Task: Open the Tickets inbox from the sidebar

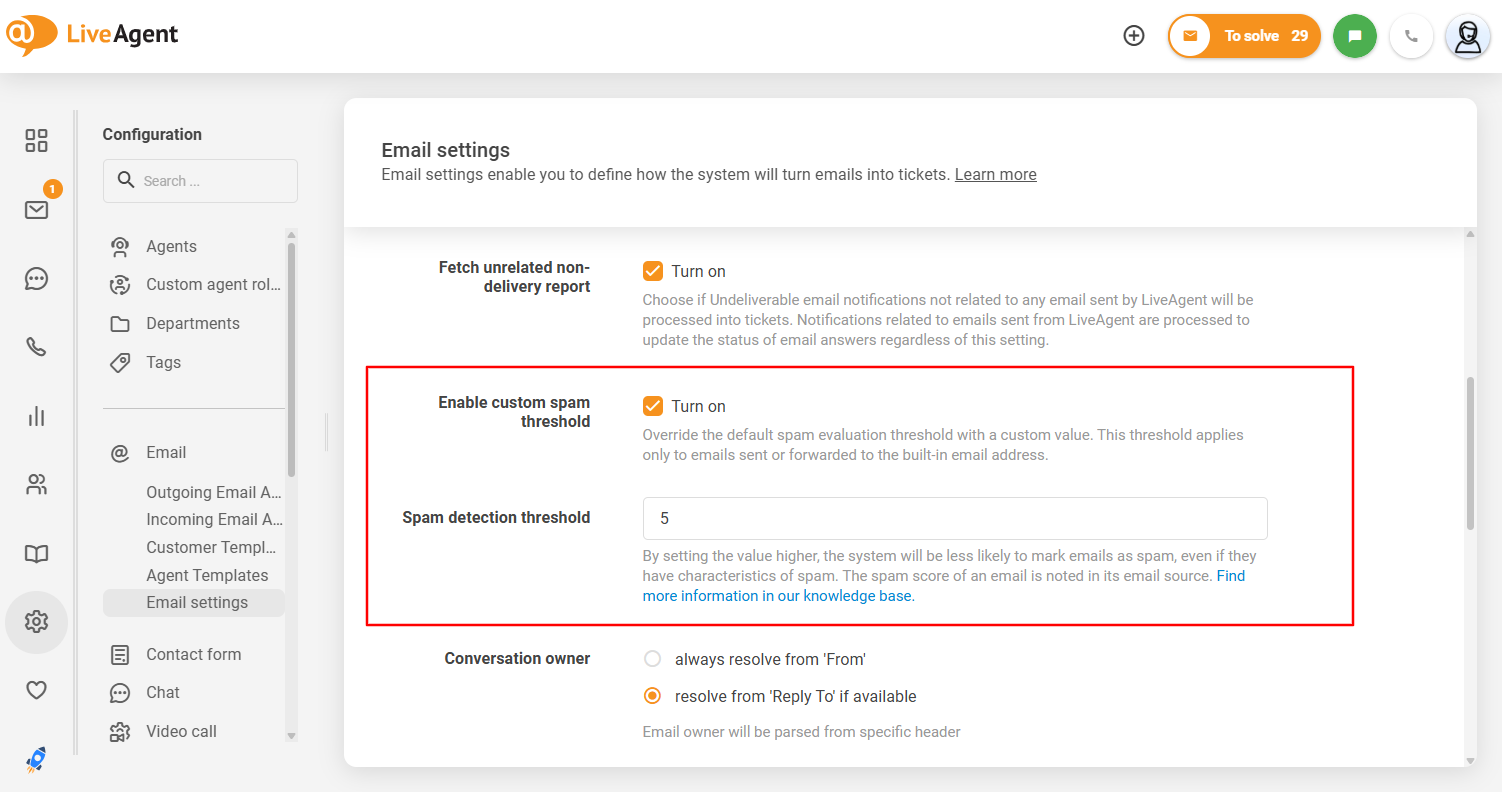Action: coord(36,208)
